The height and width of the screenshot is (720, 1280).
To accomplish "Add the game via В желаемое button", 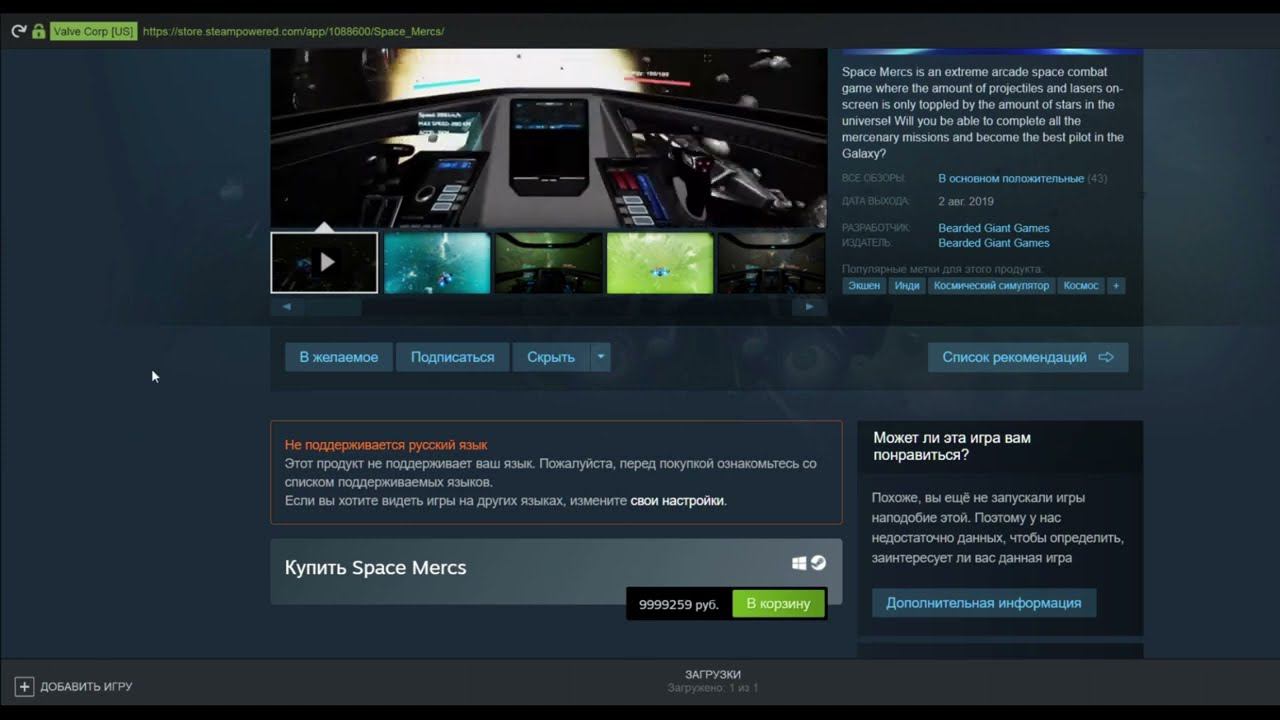I will pyautogui.click(x=339, y=357).
